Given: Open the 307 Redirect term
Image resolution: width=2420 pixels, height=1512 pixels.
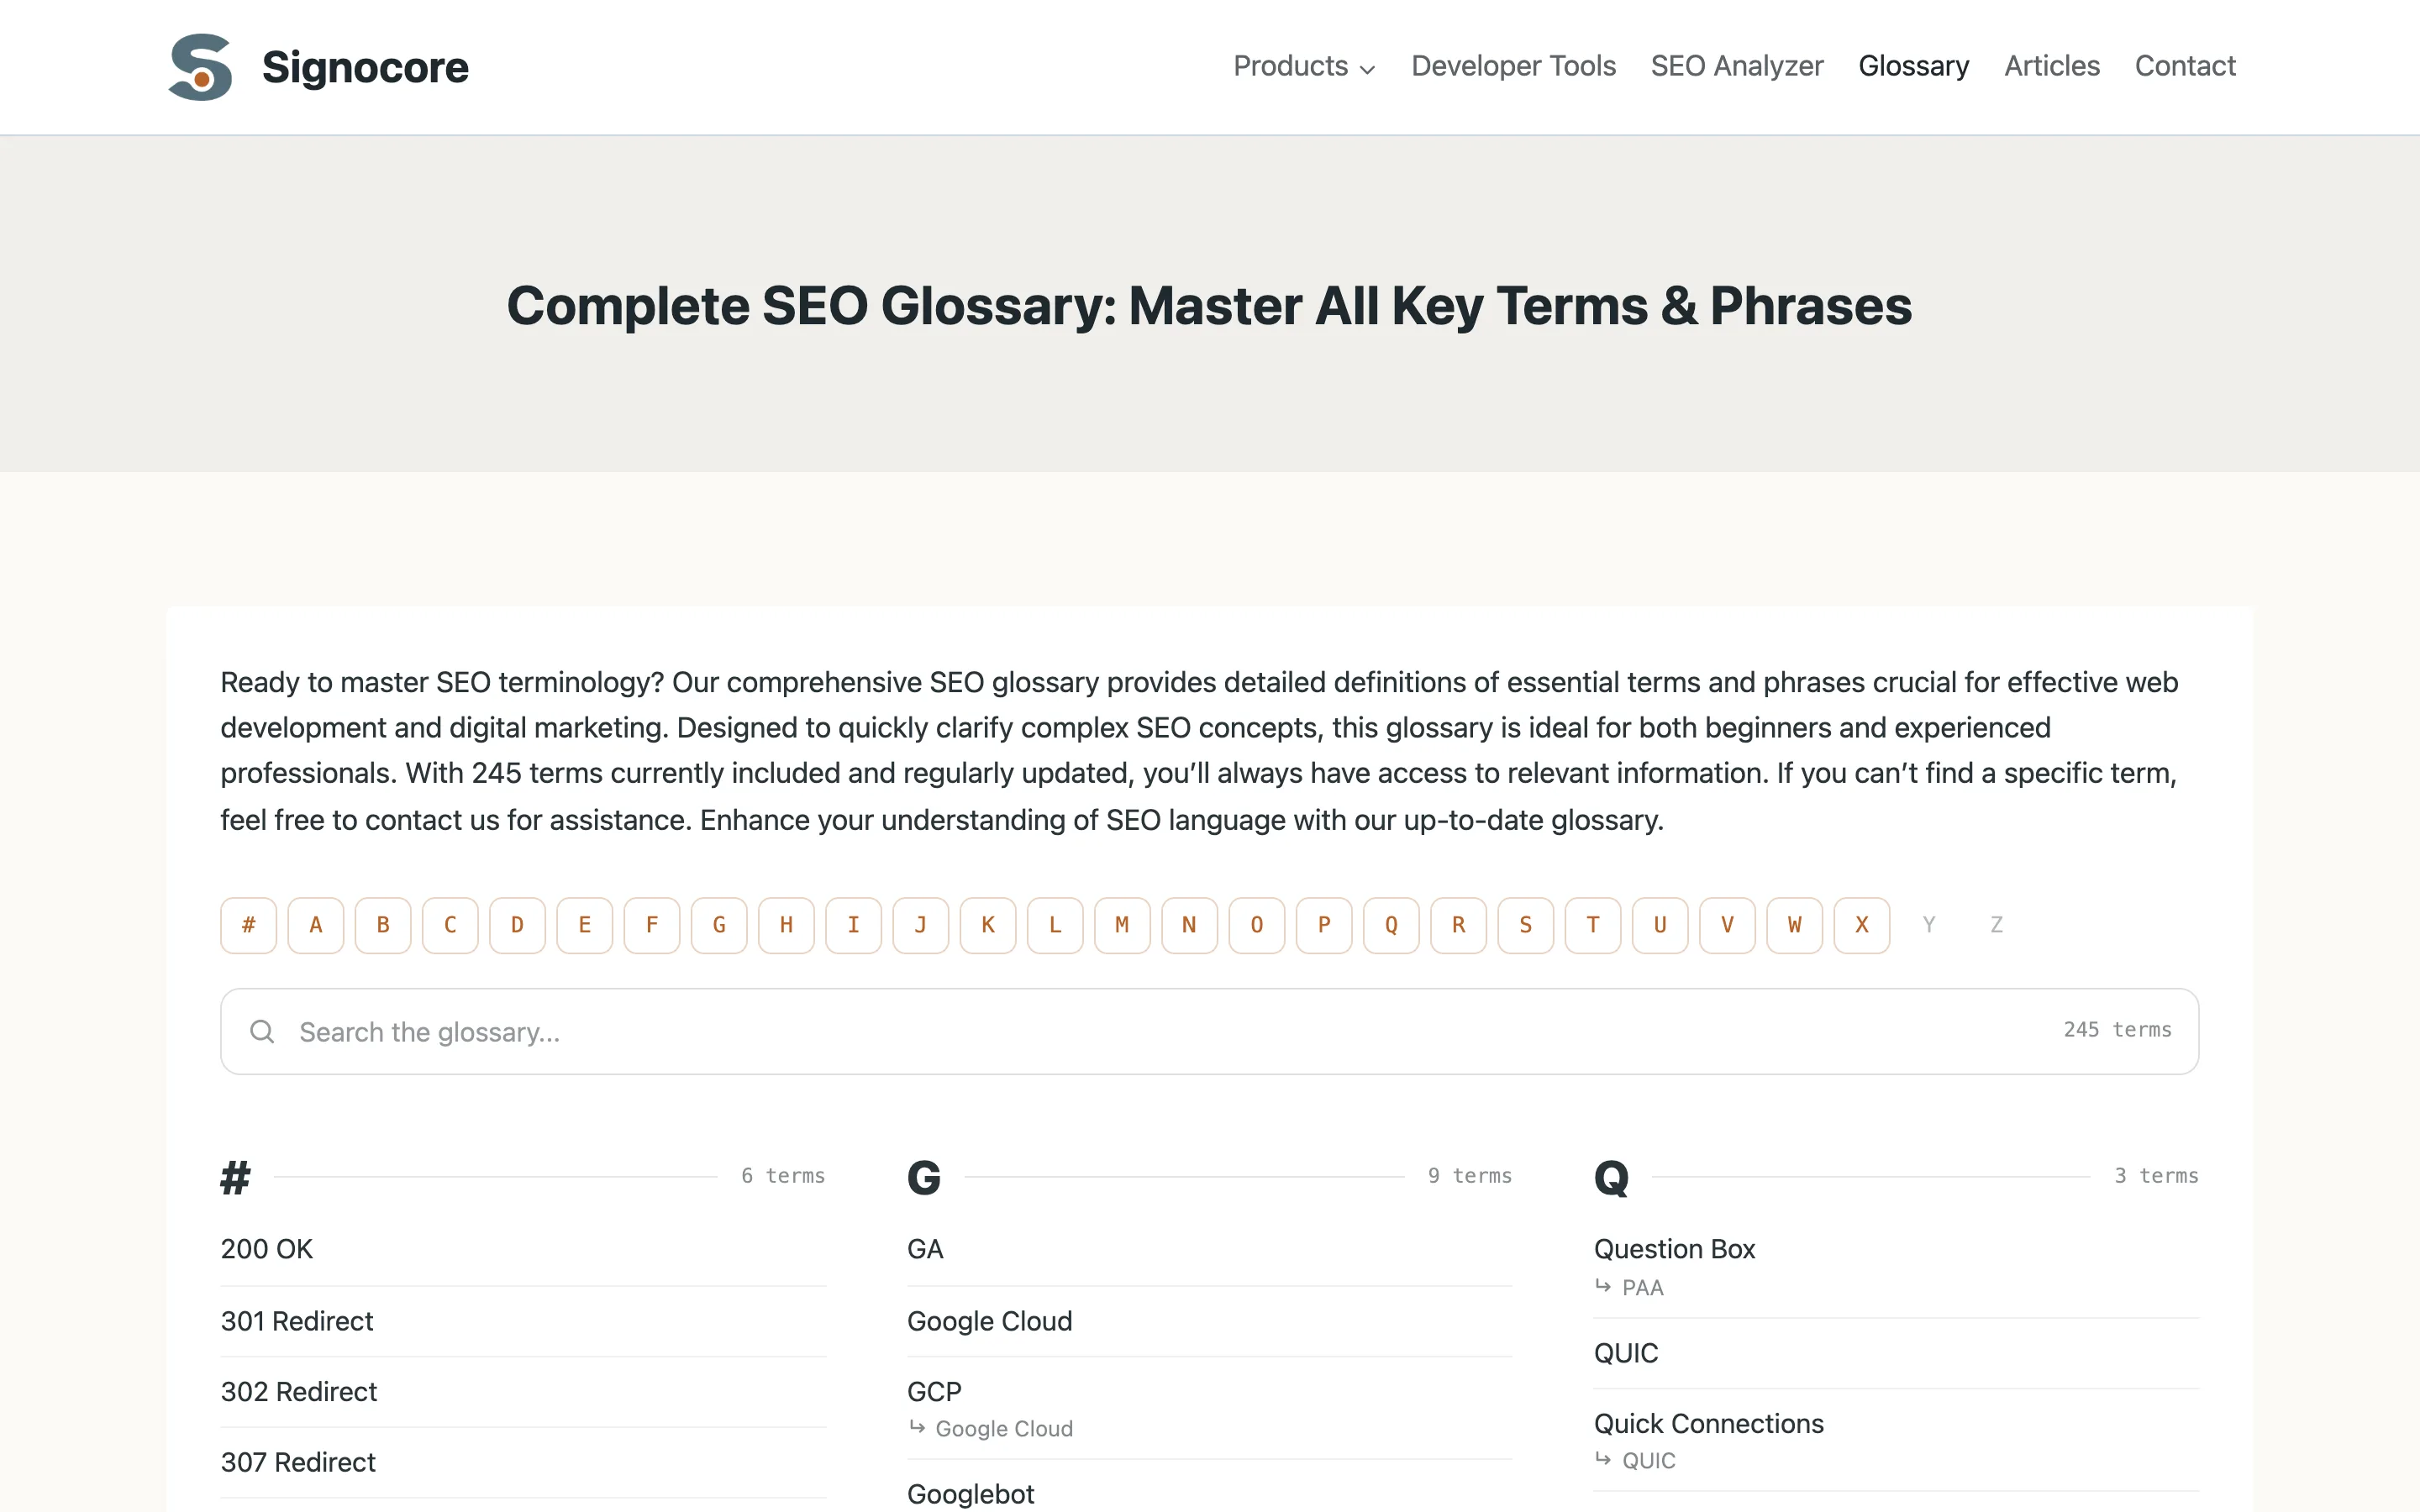Looking at the screenshot, I should pos(298,1462).
